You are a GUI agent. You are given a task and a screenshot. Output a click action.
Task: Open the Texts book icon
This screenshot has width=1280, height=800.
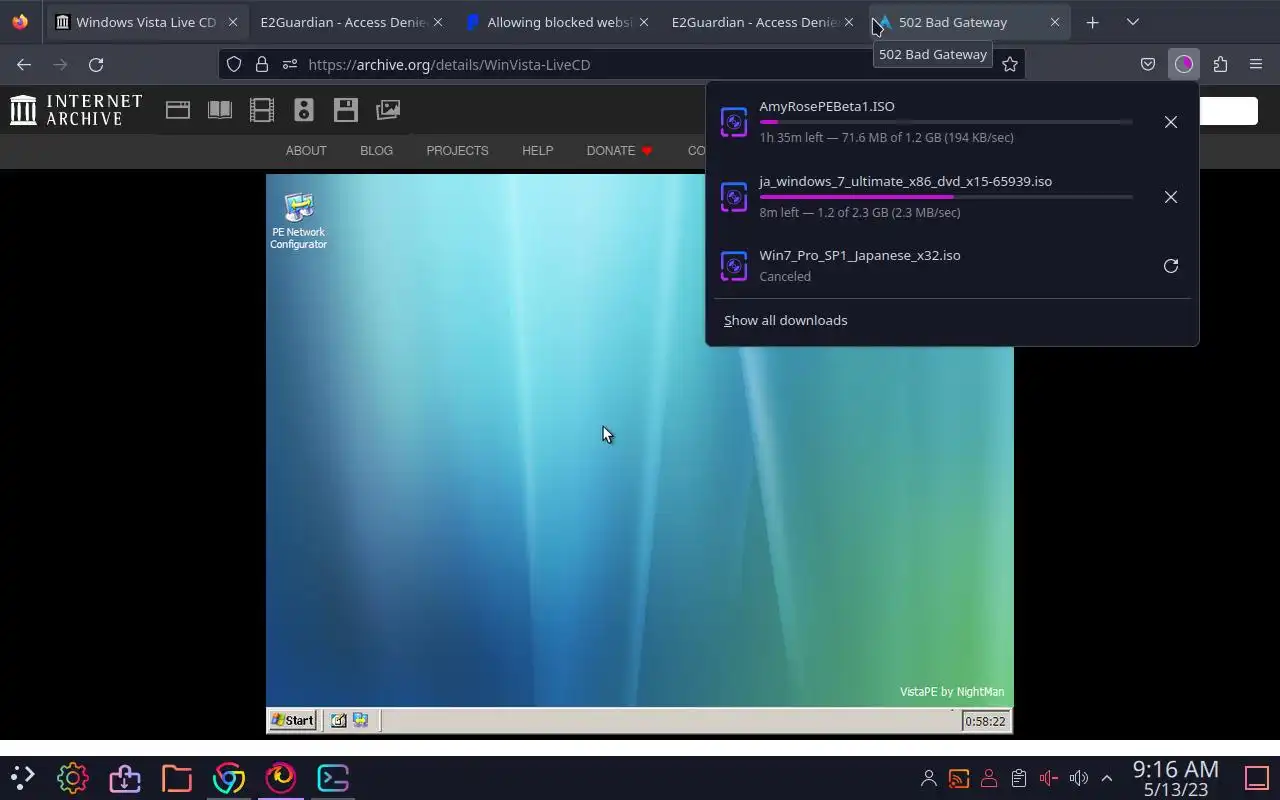[220, 110]
